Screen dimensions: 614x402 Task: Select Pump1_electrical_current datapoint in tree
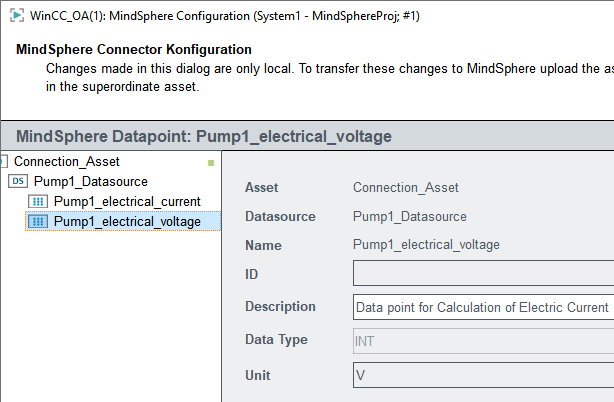point(127,202)
